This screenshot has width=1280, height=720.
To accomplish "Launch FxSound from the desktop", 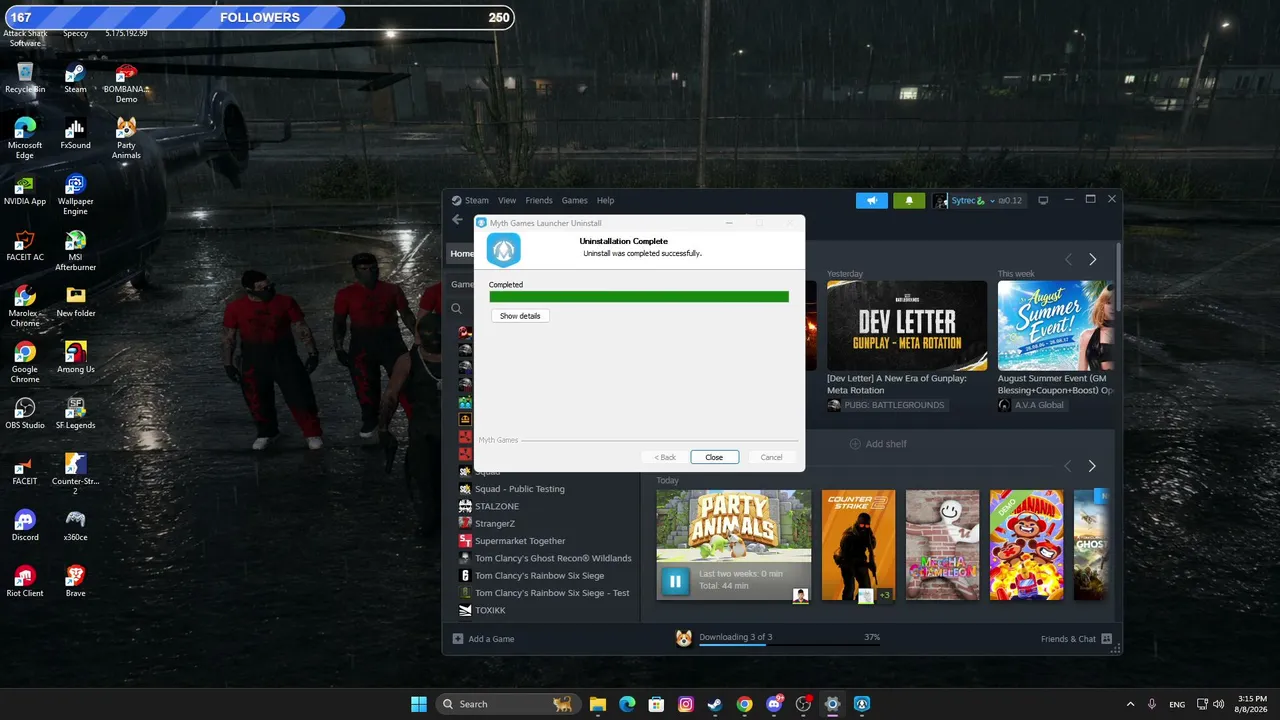I will click(75, 134).
